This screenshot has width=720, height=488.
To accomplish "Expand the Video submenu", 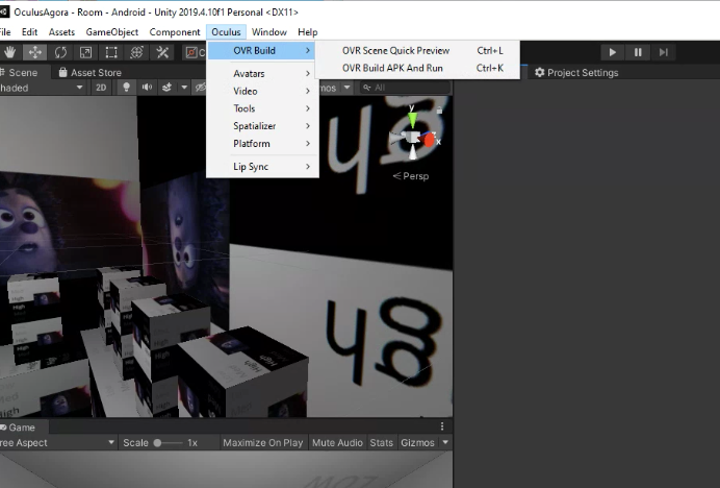I will 262,91.
